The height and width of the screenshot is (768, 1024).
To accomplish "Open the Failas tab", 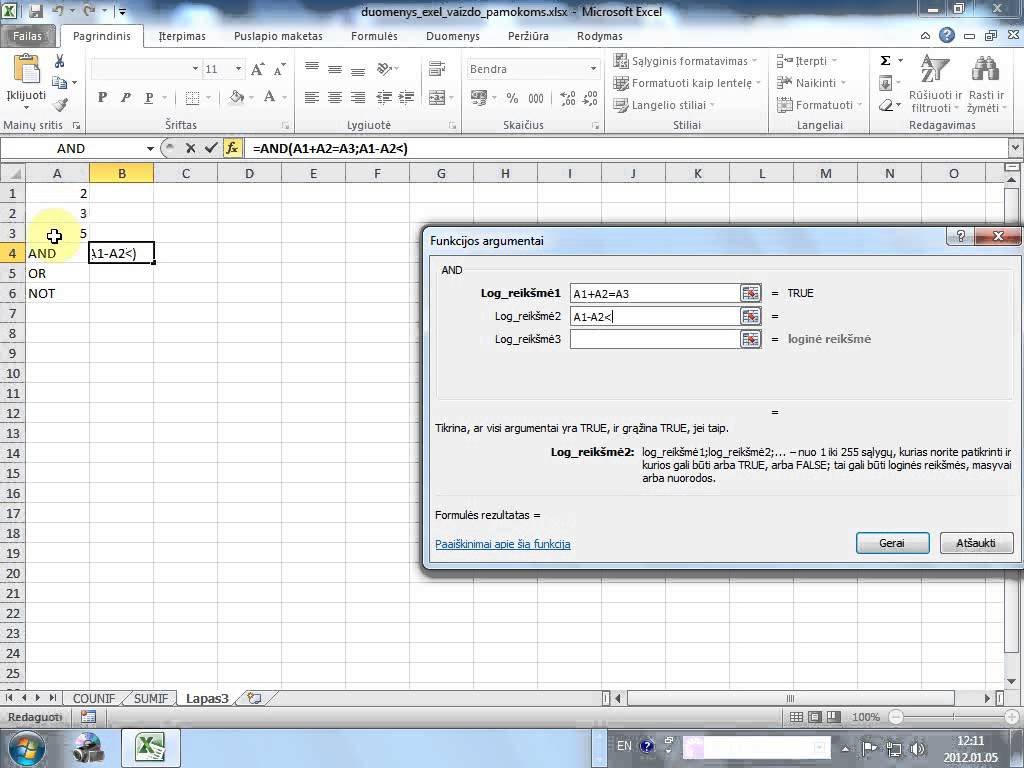I will tap(27, 36).
